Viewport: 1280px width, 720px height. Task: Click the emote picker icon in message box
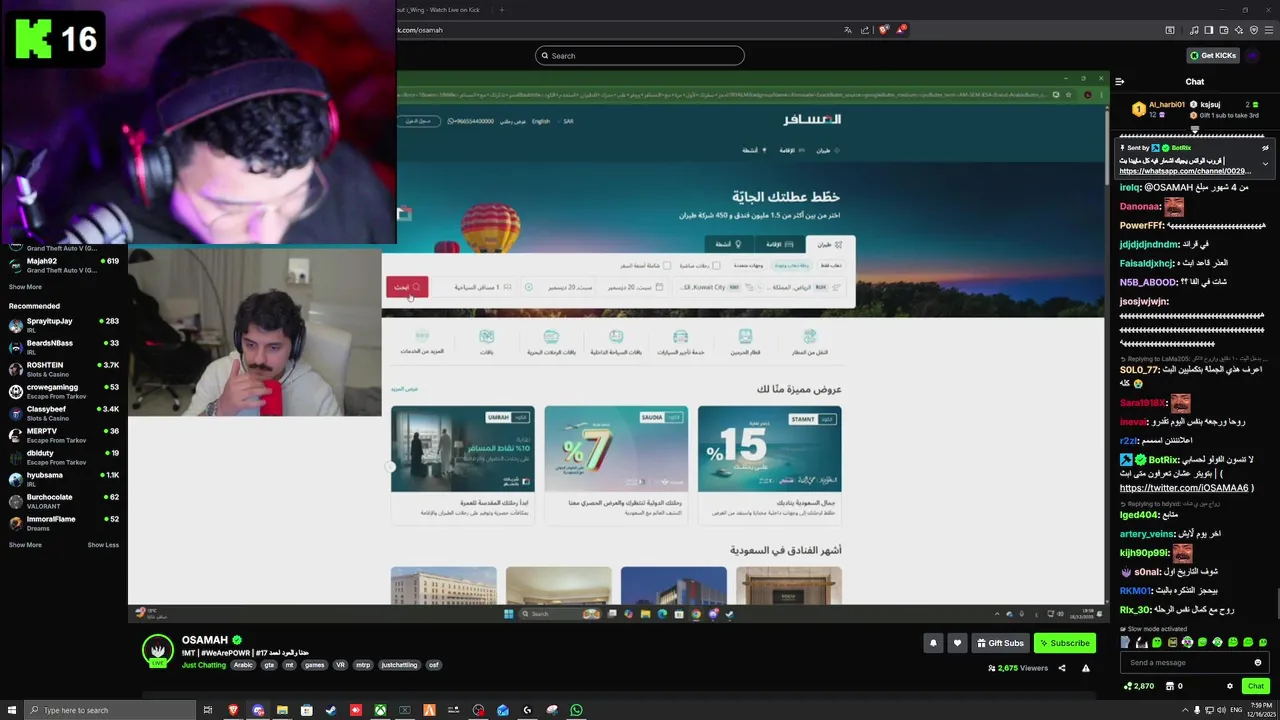pos(1258,662)
